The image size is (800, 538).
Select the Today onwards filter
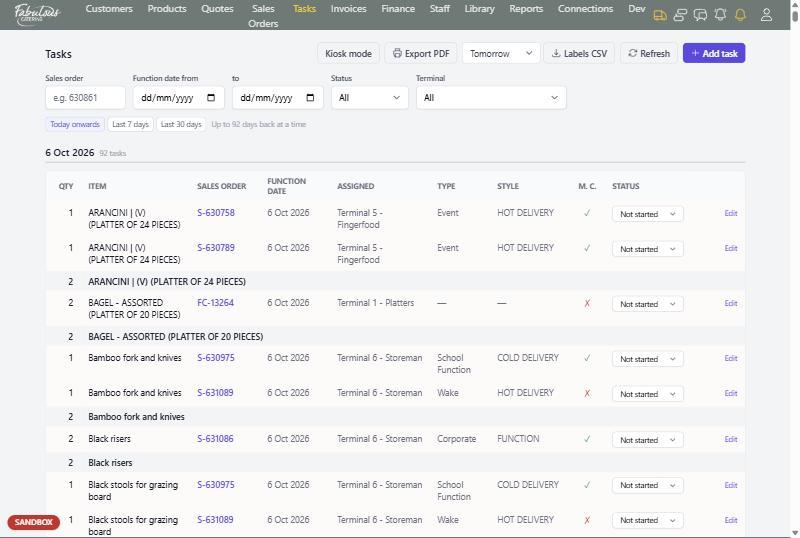(x=75, y=124)
